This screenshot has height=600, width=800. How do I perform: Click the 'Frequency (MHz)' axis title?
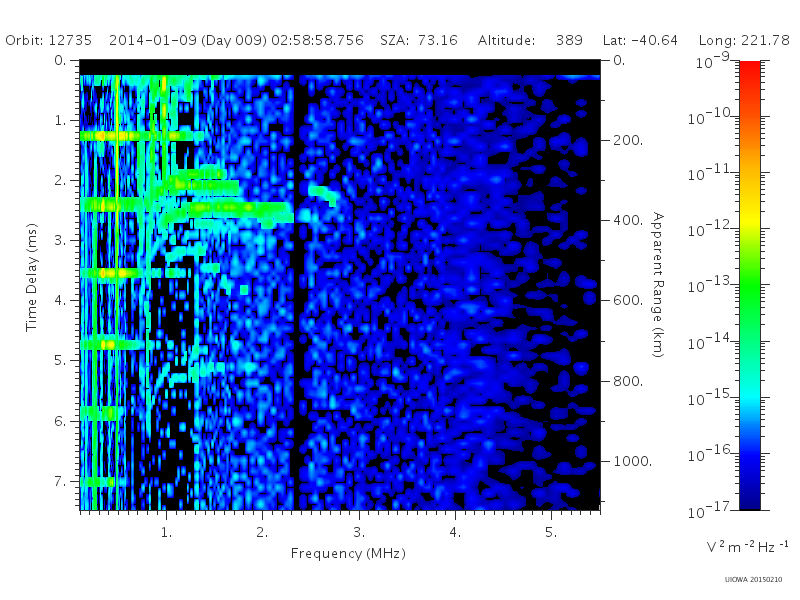click(x=348, y=553)
